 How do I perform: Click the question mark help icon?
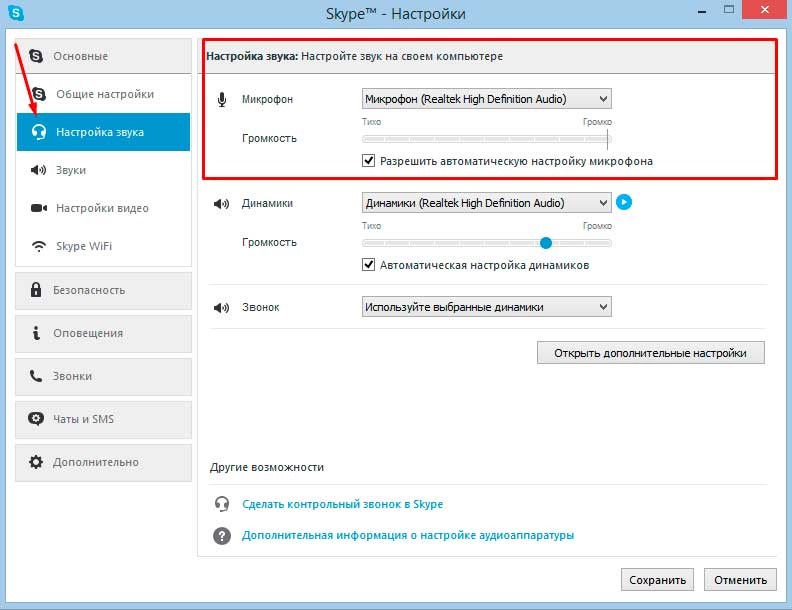click(x=222, y=535)
